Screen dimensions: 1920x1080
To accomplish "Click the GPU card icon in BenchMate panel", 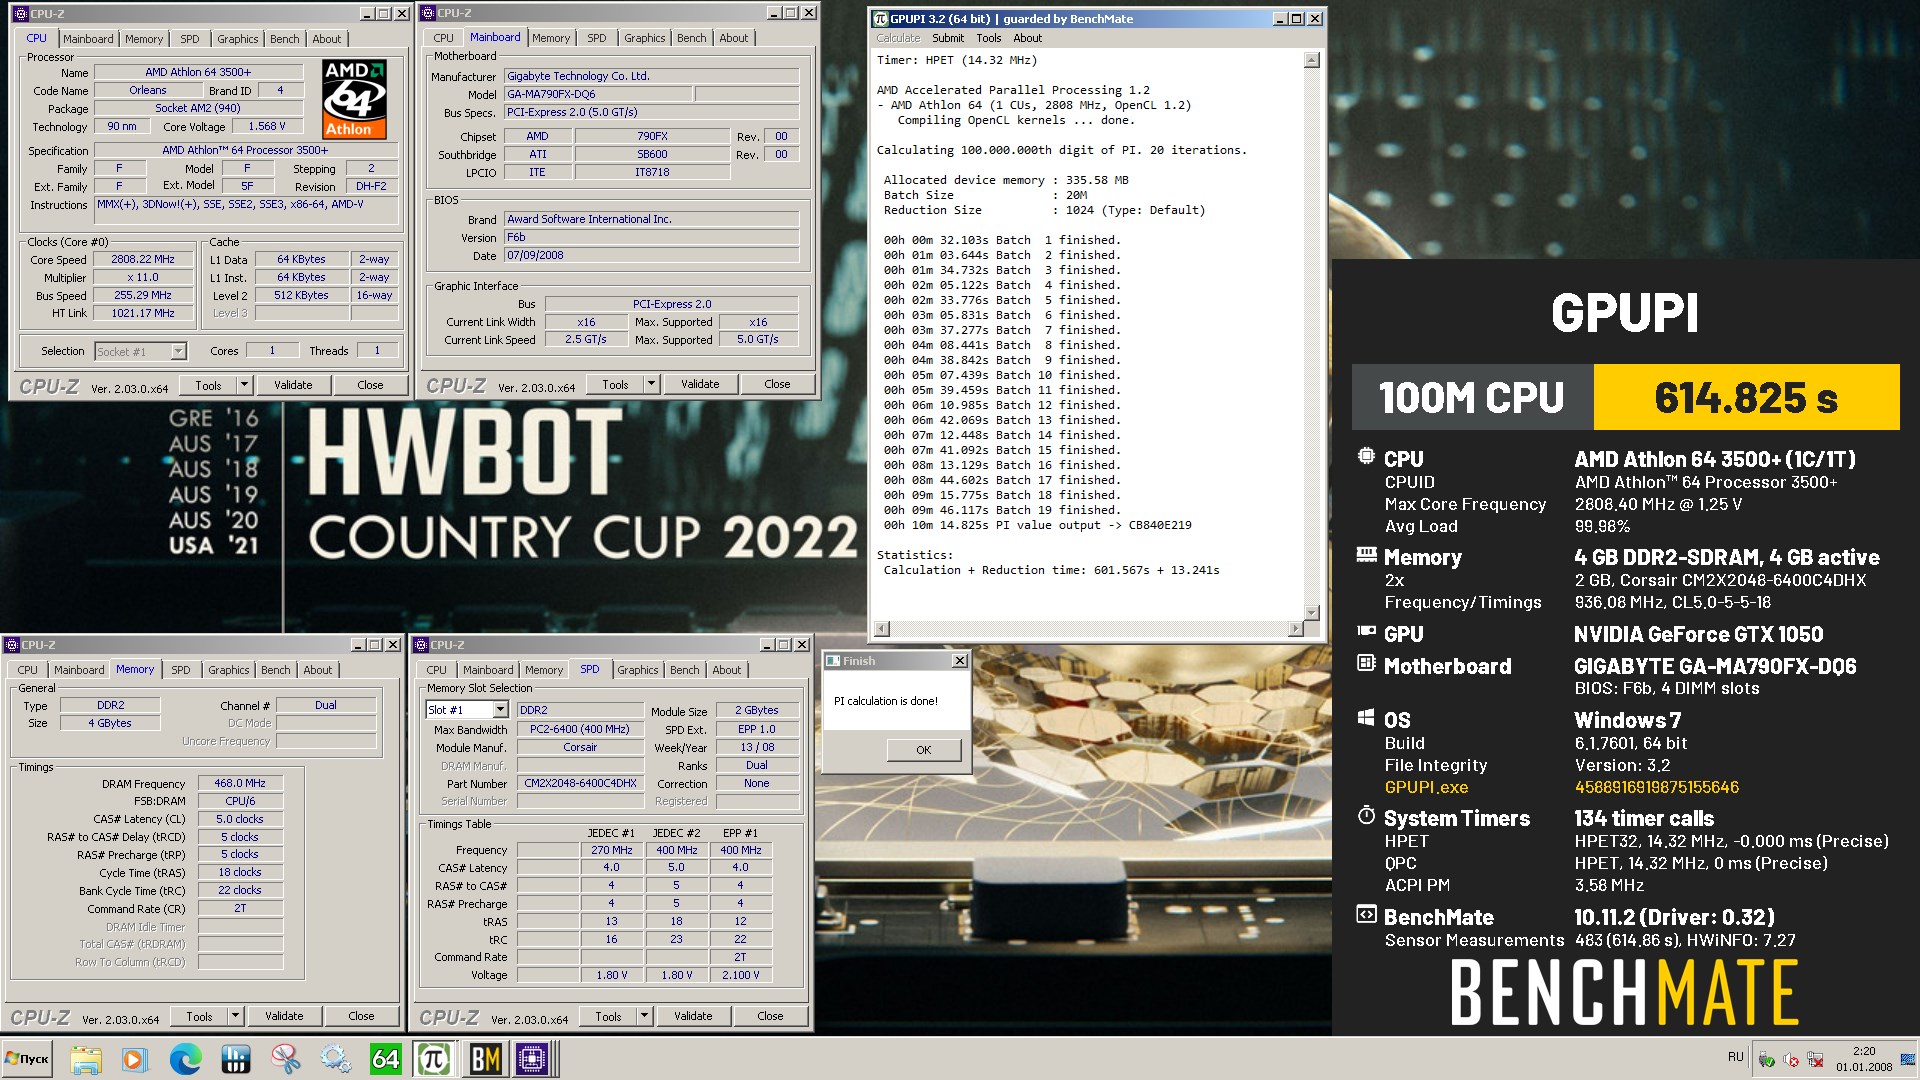I will pos(1366,631).
